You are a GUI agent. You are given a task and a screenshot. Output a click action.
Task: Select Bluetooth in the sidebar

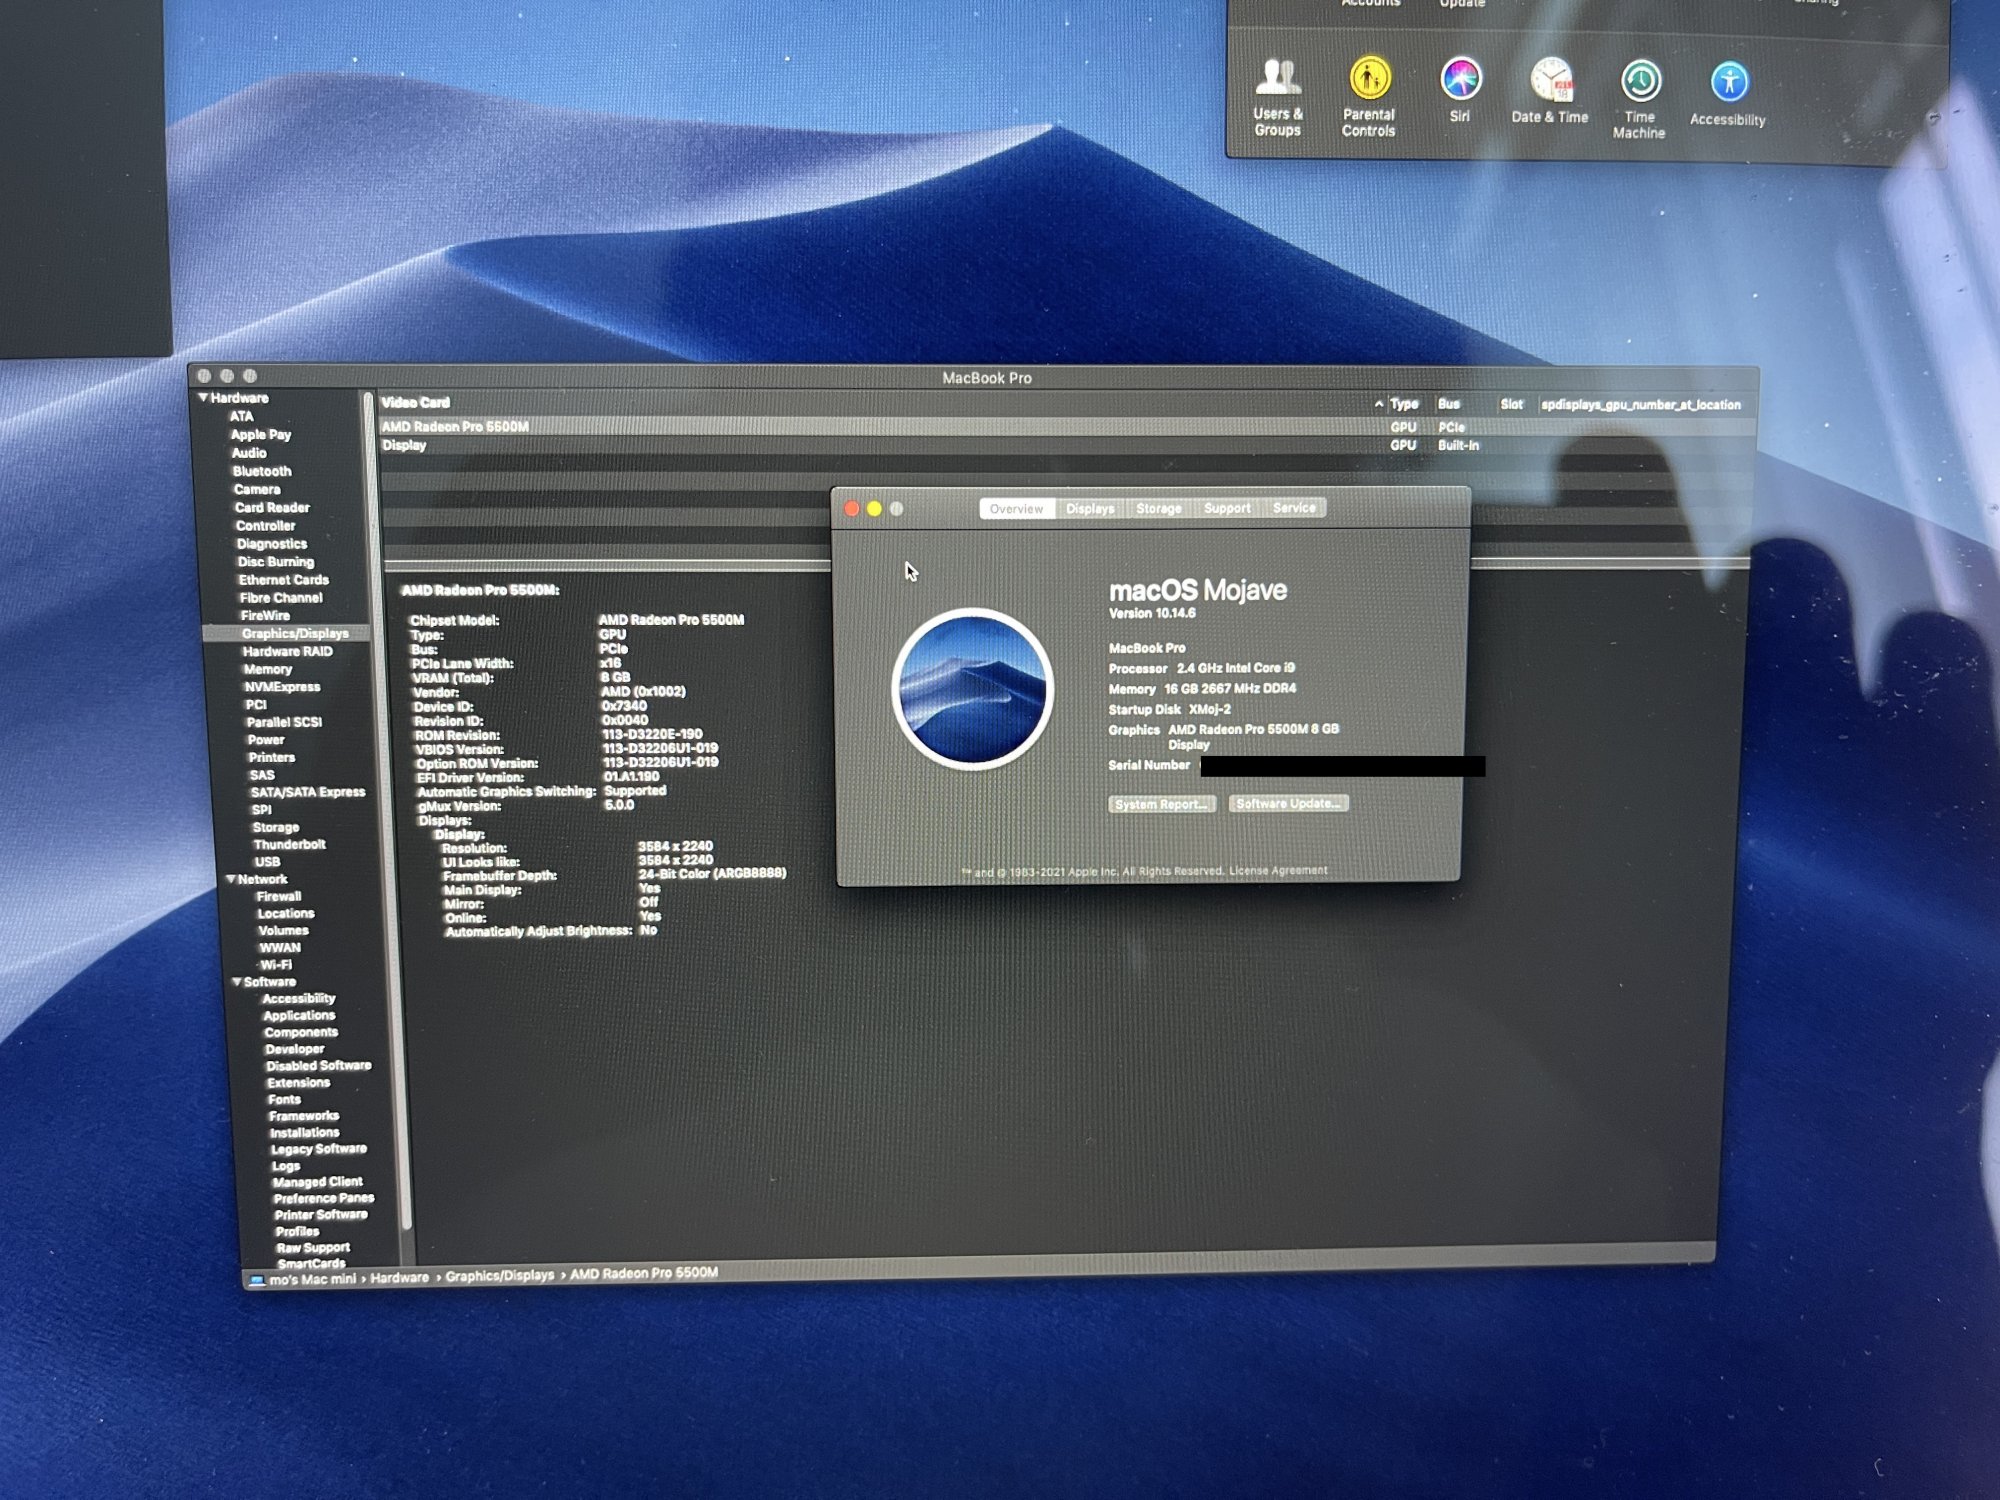(262, 471)
